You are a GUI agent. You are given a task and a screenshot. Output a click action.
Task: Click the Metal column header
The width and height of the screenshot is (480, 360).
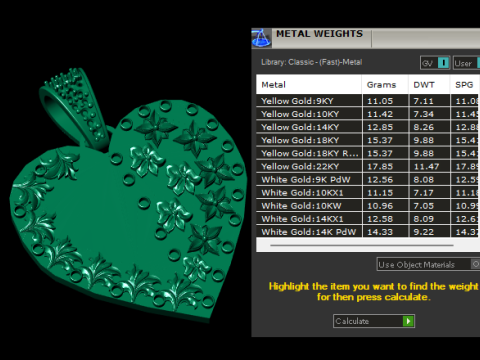pos(309,85)
